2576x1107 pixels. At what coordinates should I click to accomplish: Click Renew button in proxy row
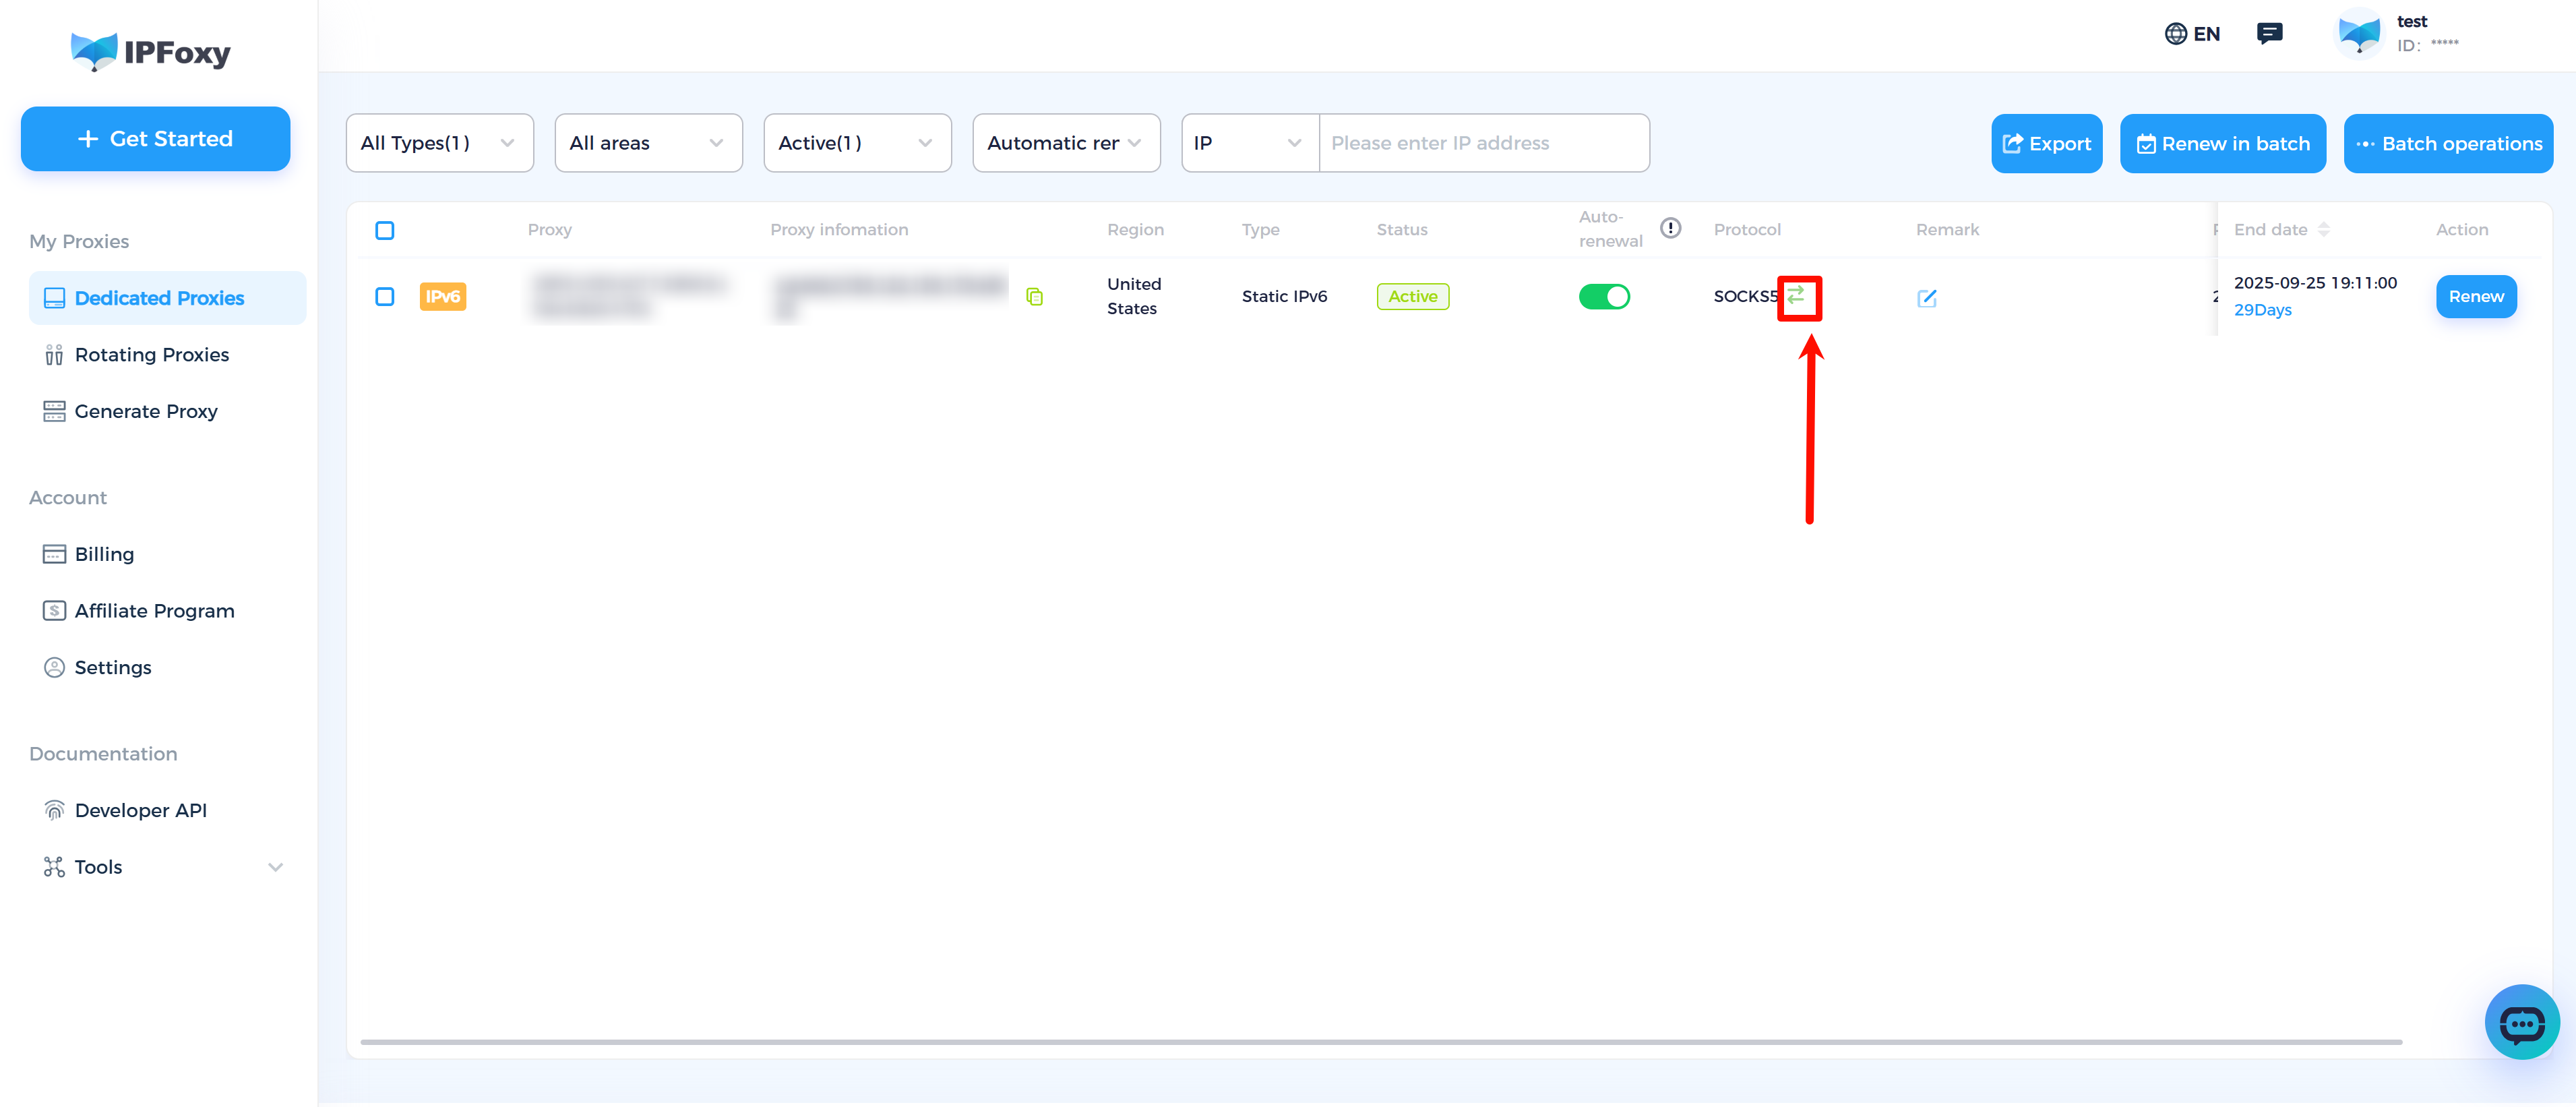[x=2476, y=297]
